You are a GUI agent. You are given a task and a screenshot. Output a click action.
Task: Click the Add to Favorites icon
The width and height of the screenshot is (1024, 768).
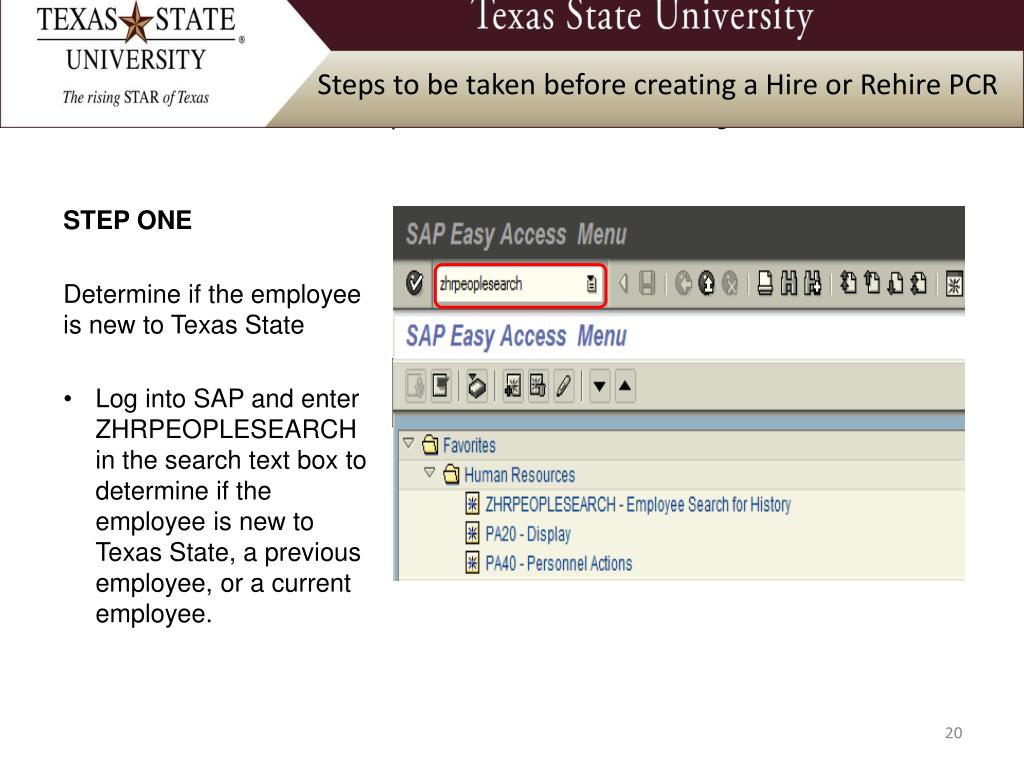tap(513, 385)
